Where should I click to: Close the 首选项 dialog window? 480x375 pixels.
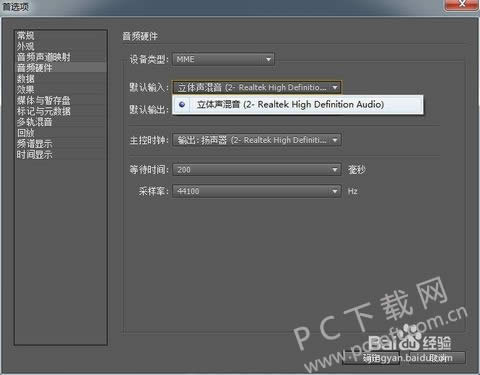(461, 5)
